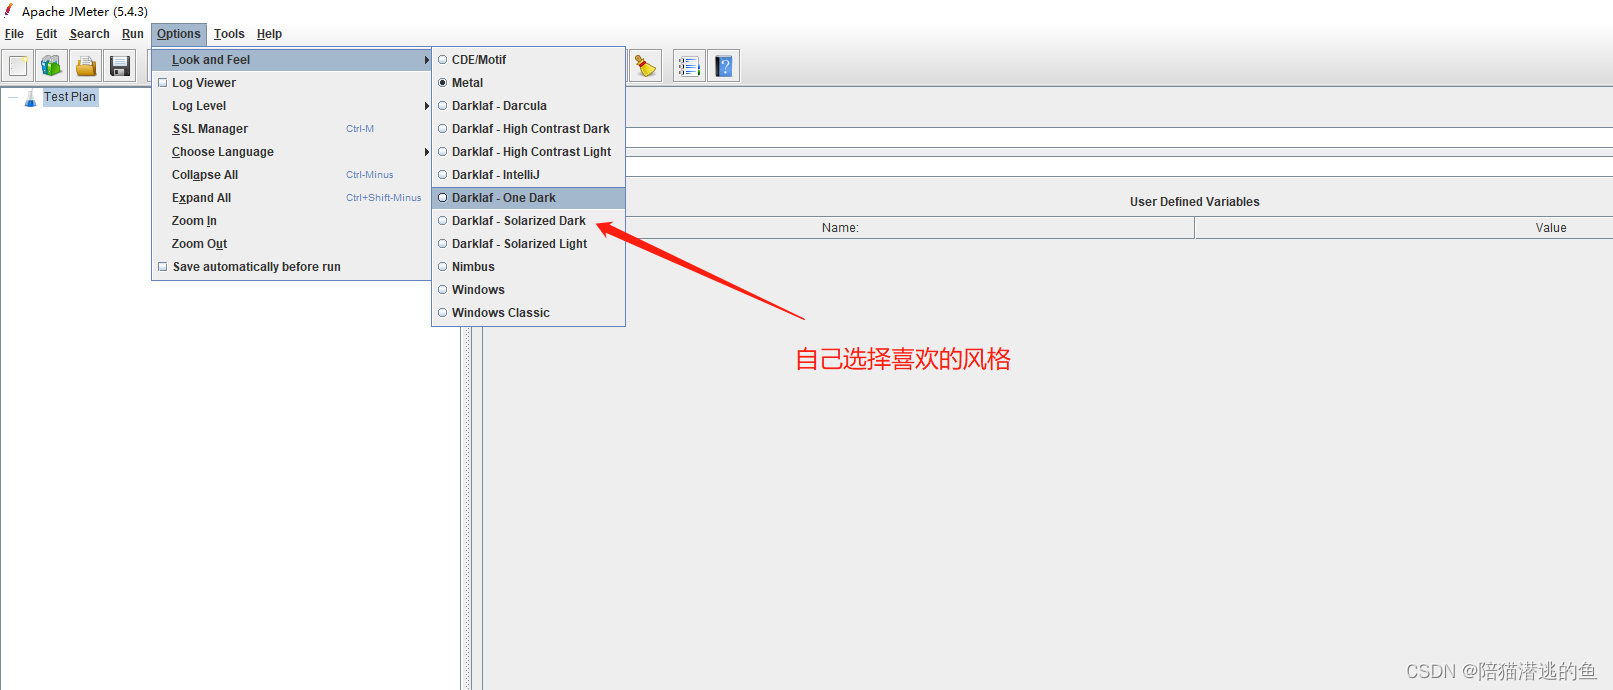Image resolution: width=1613 pixels, height=690 pixels.
Task: Select Darklaf - Solarized Light theme
Action: pos(528,244)
